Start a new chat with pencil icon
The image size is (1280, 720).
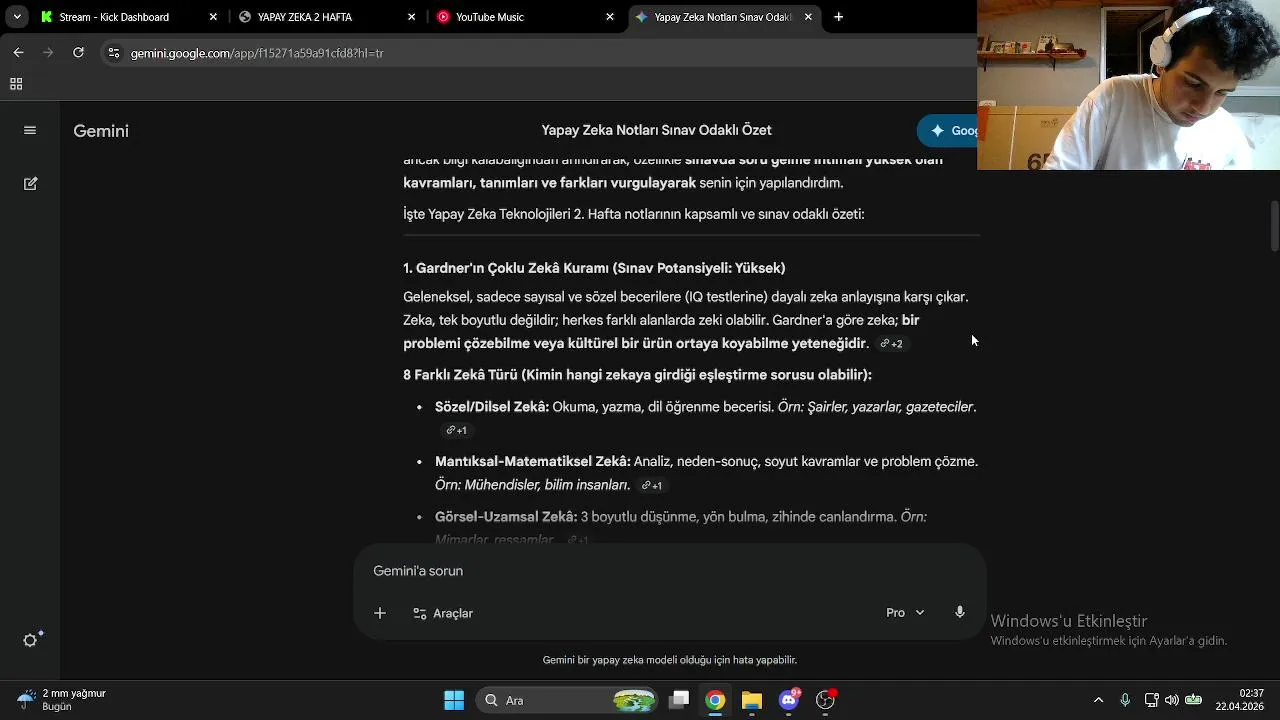(30, 184)
